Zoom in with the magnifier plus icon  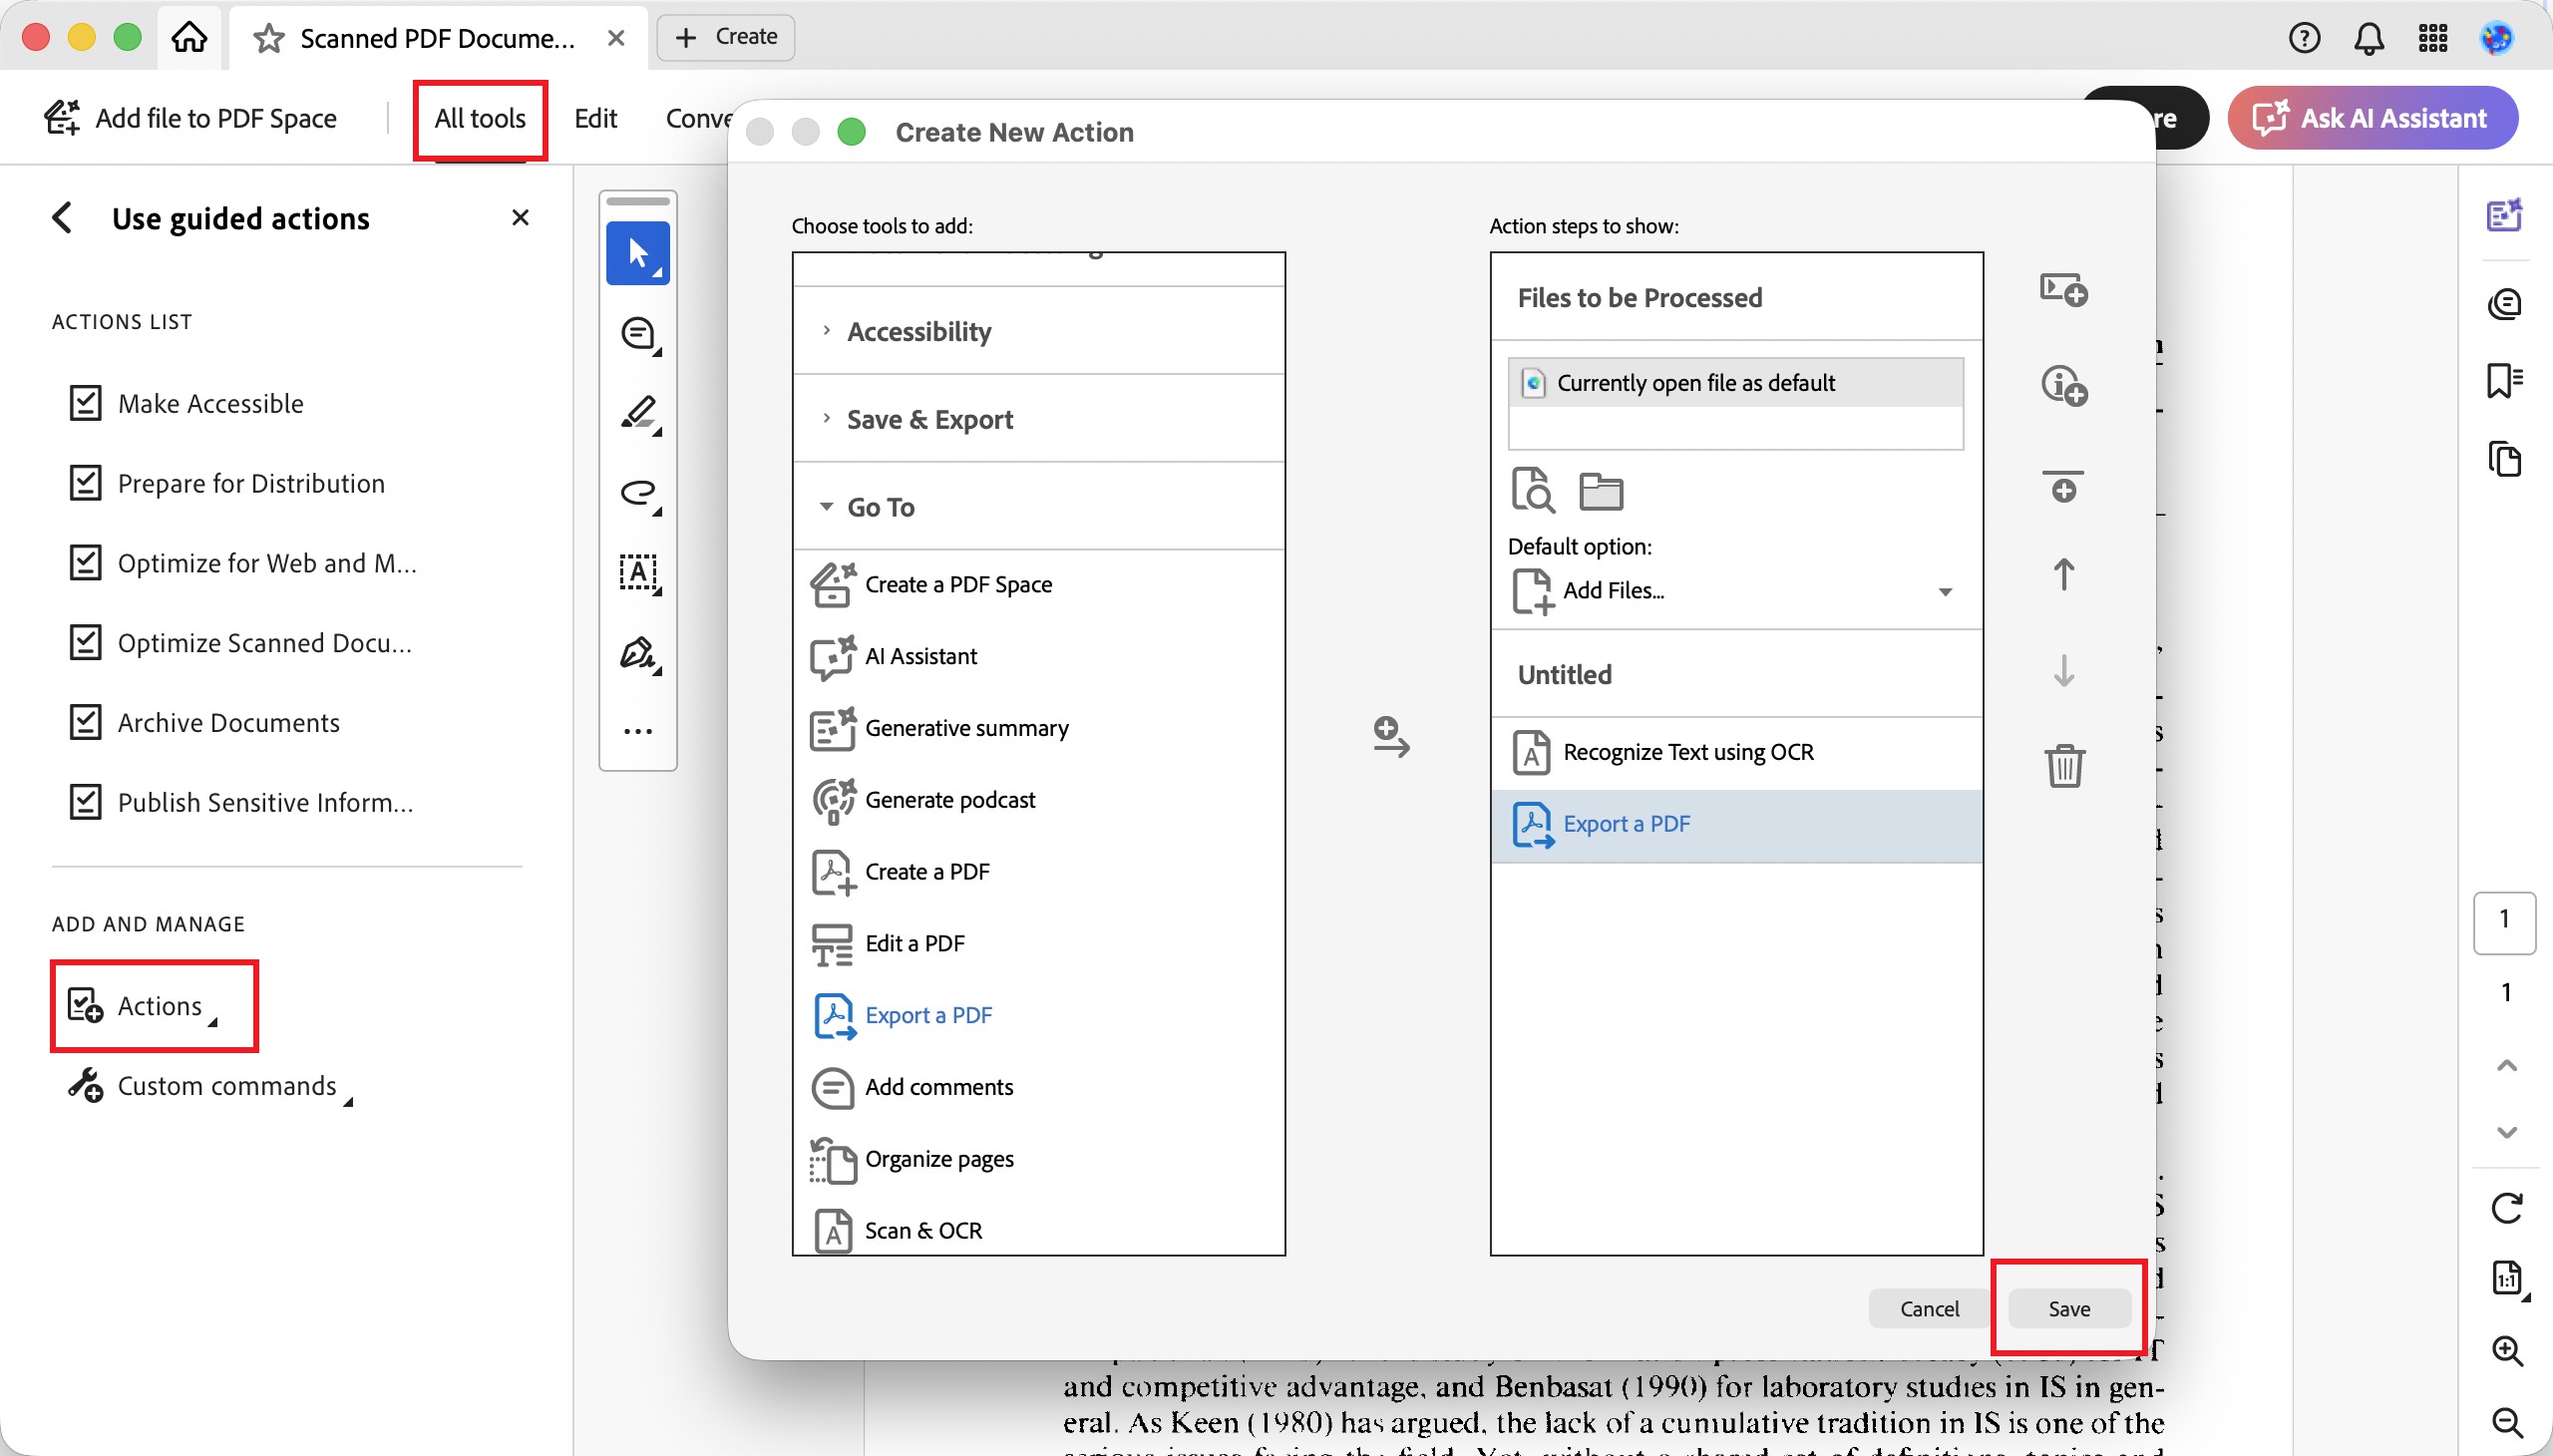2506,1351
